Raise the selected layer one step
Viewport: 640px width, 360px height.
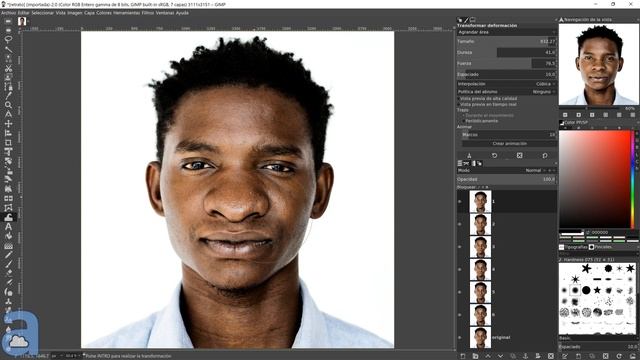pyautogui.click(x=488, y=356)
